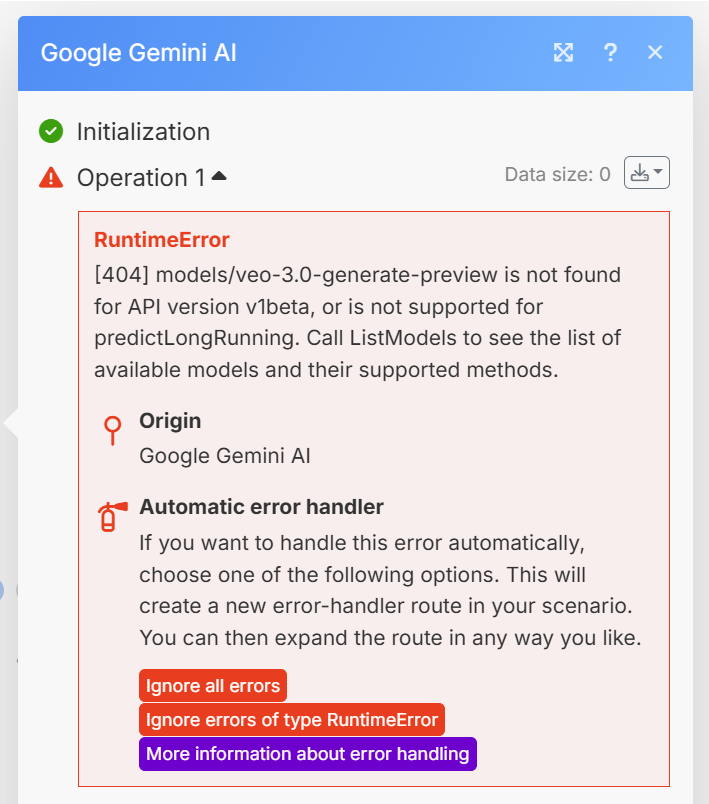The image size is (709, 804).
Task: Click the RuntimeError heading
Action: click(x=162, y=240)
